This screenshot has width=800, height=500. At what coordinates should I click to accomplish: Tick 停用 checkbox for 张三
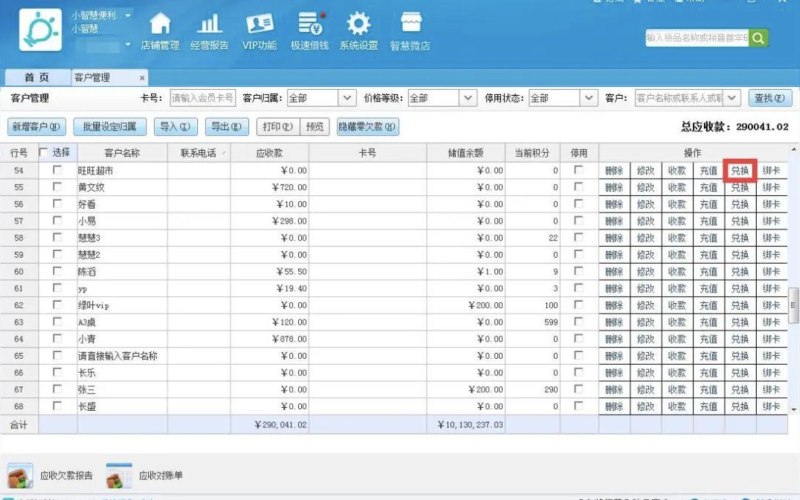[579, 389]
